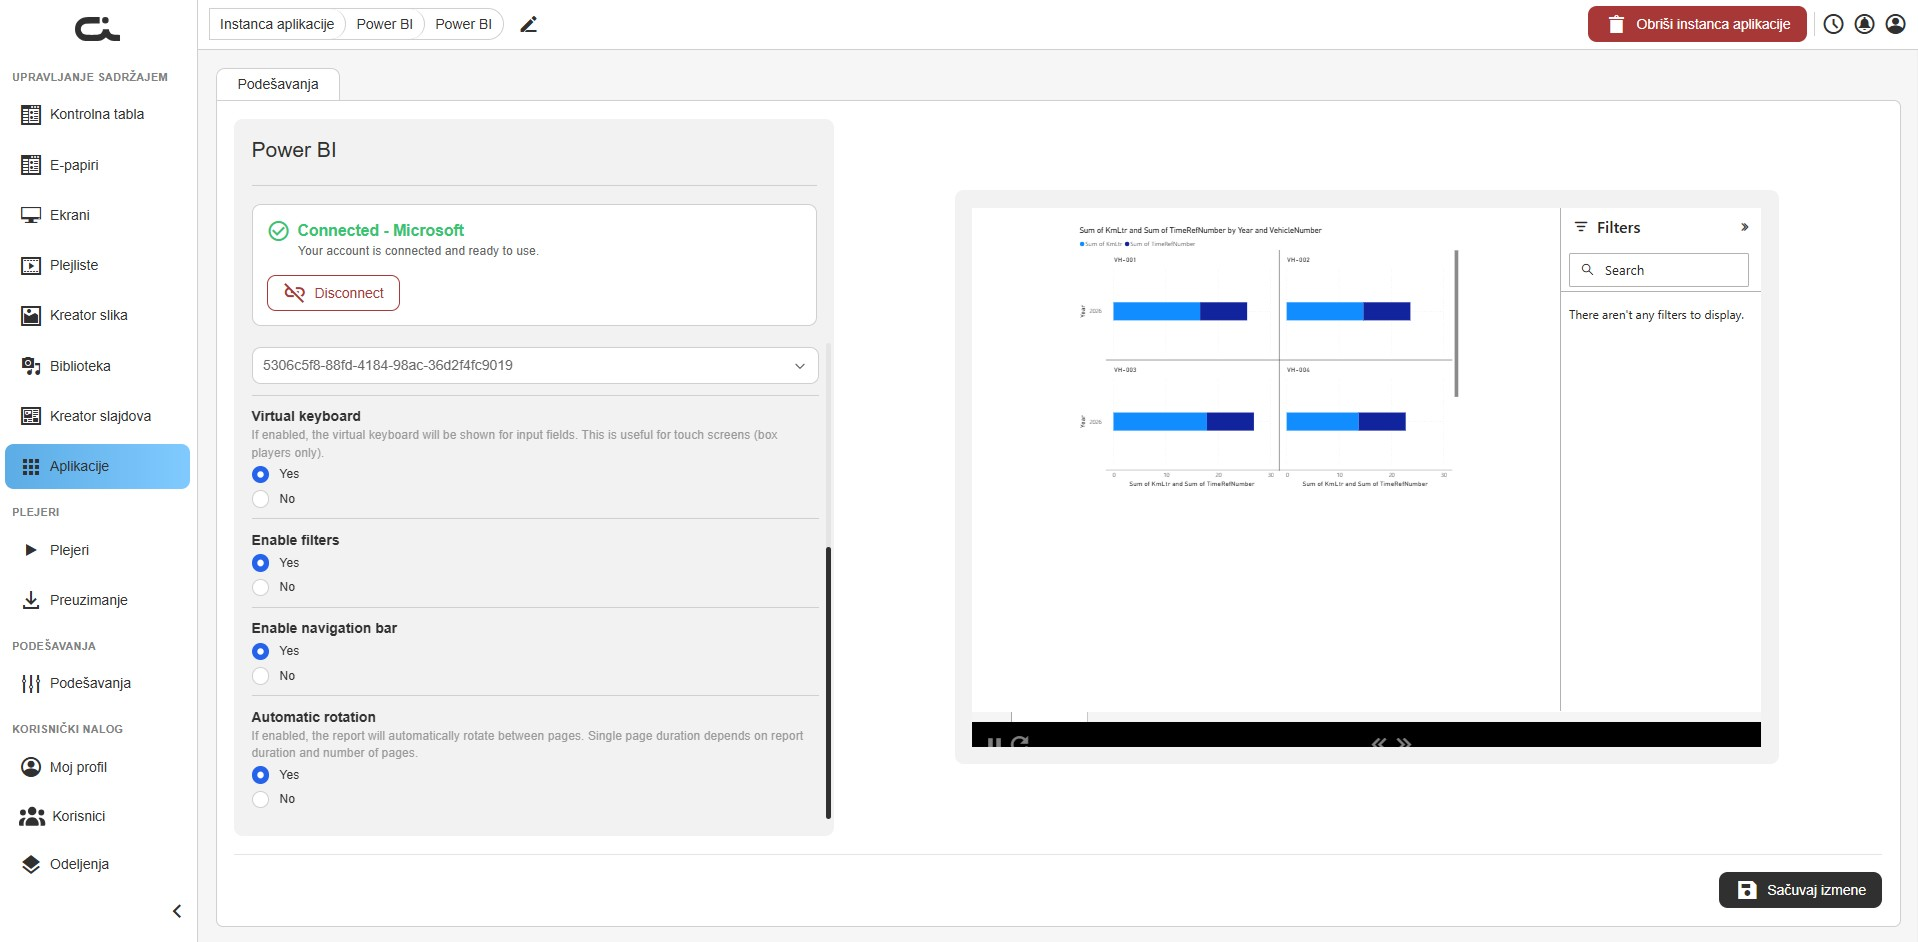
Task: Open the clock history icon in header
Action: point(1833,24)
